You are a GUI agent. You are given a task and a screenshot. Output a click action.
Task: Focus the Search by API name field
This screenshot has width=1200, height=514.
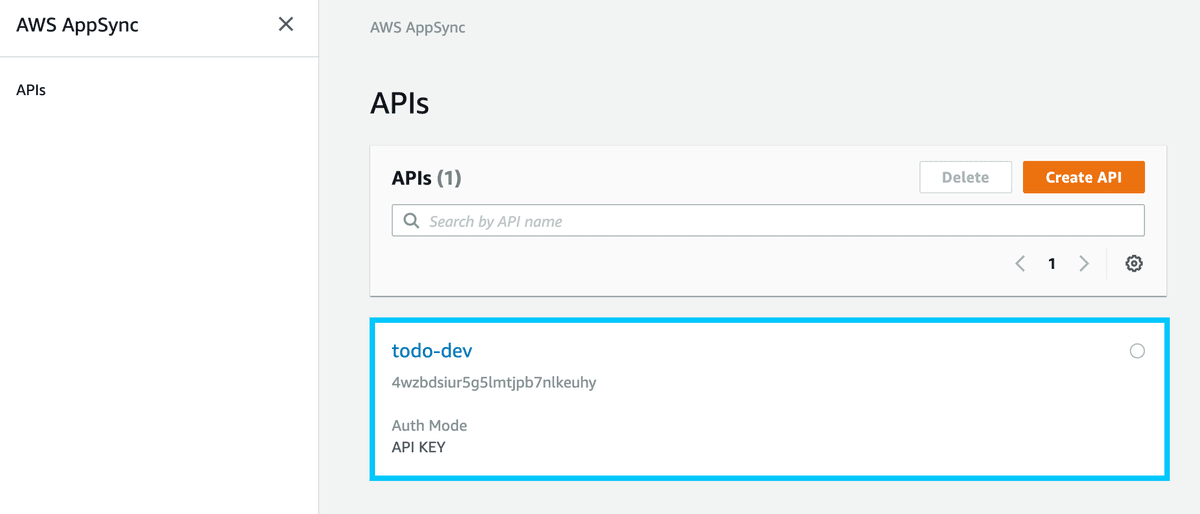(x=780, y=221)
